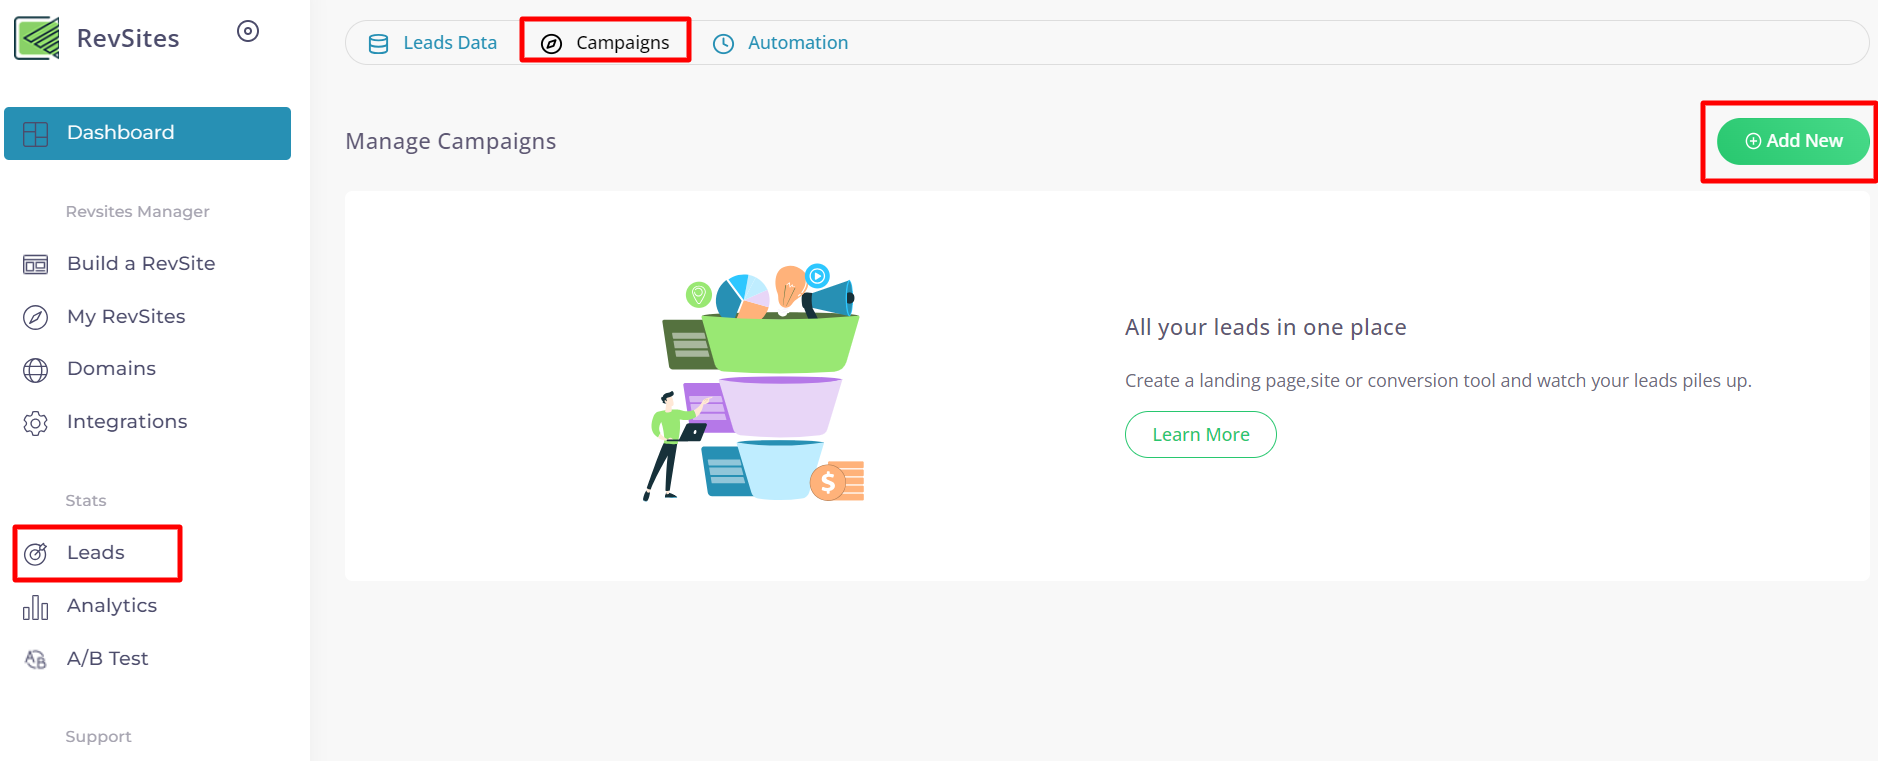The width and height of the screenshot is (1878, 761).
Task: Click the Dashboard grid icon
Action: tap(36, 134)
